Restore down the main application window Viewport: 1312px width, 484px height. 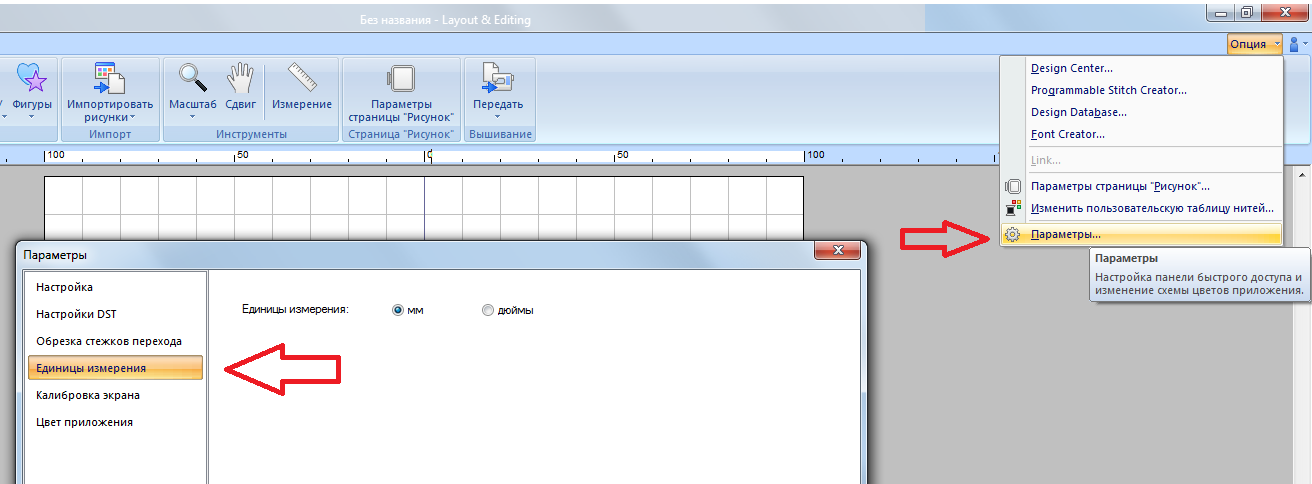point(1246,13)
